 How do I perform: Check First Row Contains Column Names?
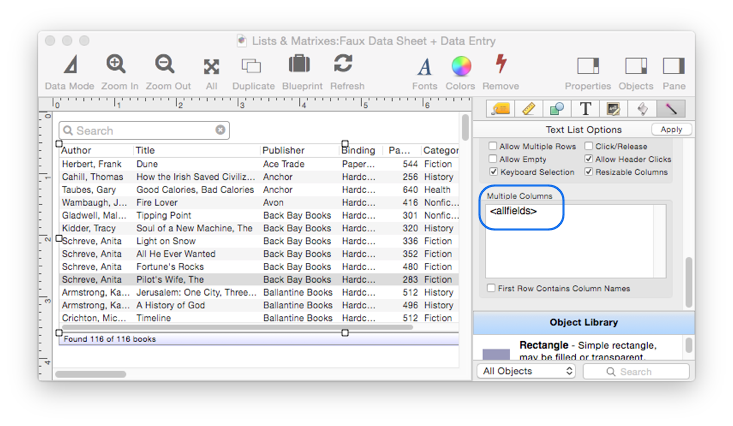tap(491, 288)
